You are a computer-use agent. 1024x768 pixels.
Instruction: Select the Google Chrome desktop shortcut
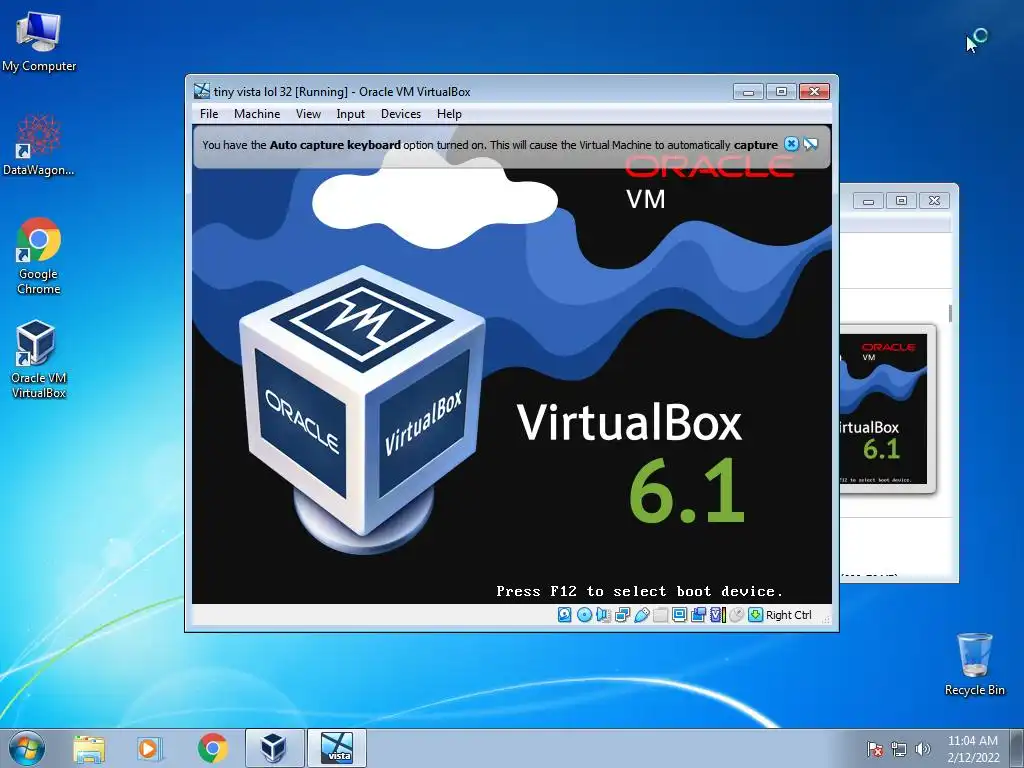point(39,256)
